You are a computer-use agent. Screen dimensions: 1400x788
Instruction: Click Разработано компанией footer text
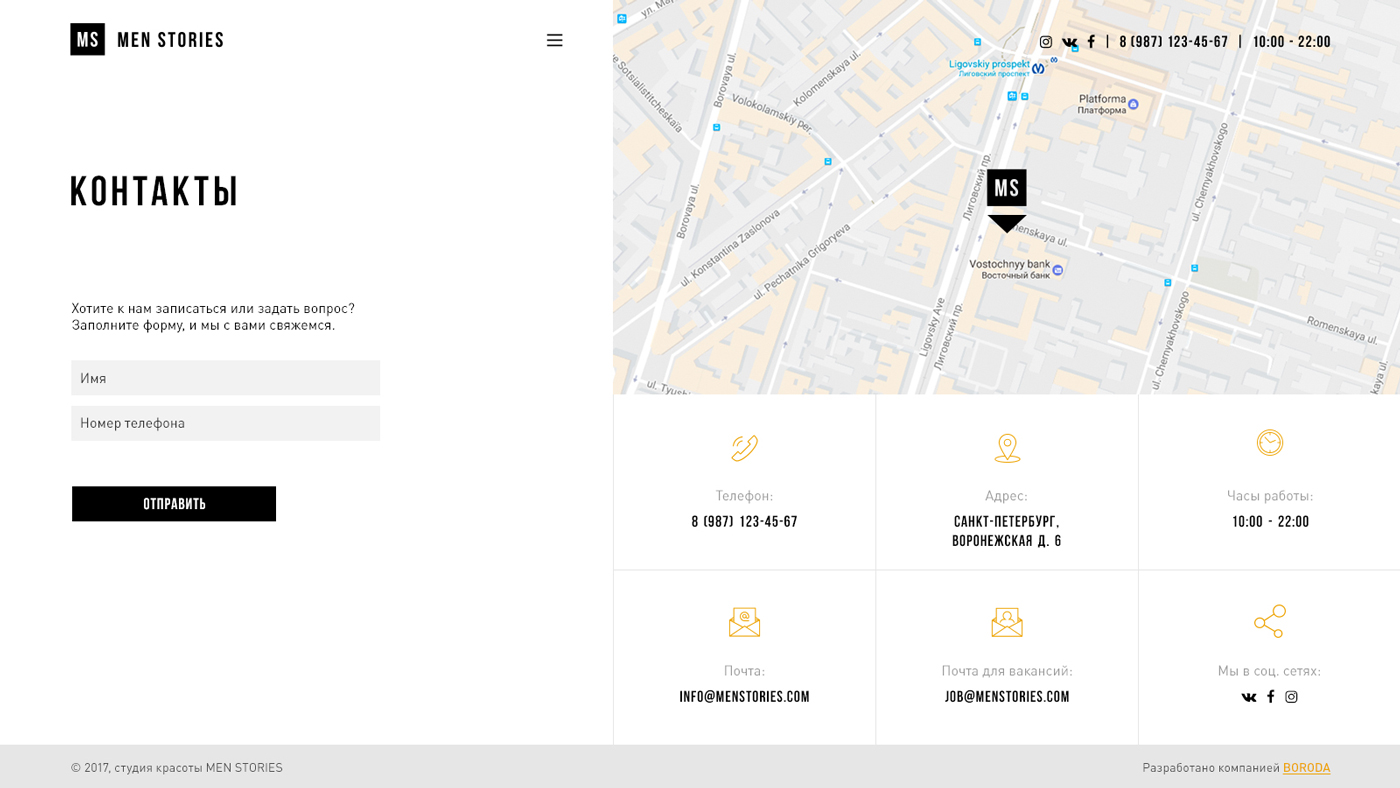[x=1211, y=768]
